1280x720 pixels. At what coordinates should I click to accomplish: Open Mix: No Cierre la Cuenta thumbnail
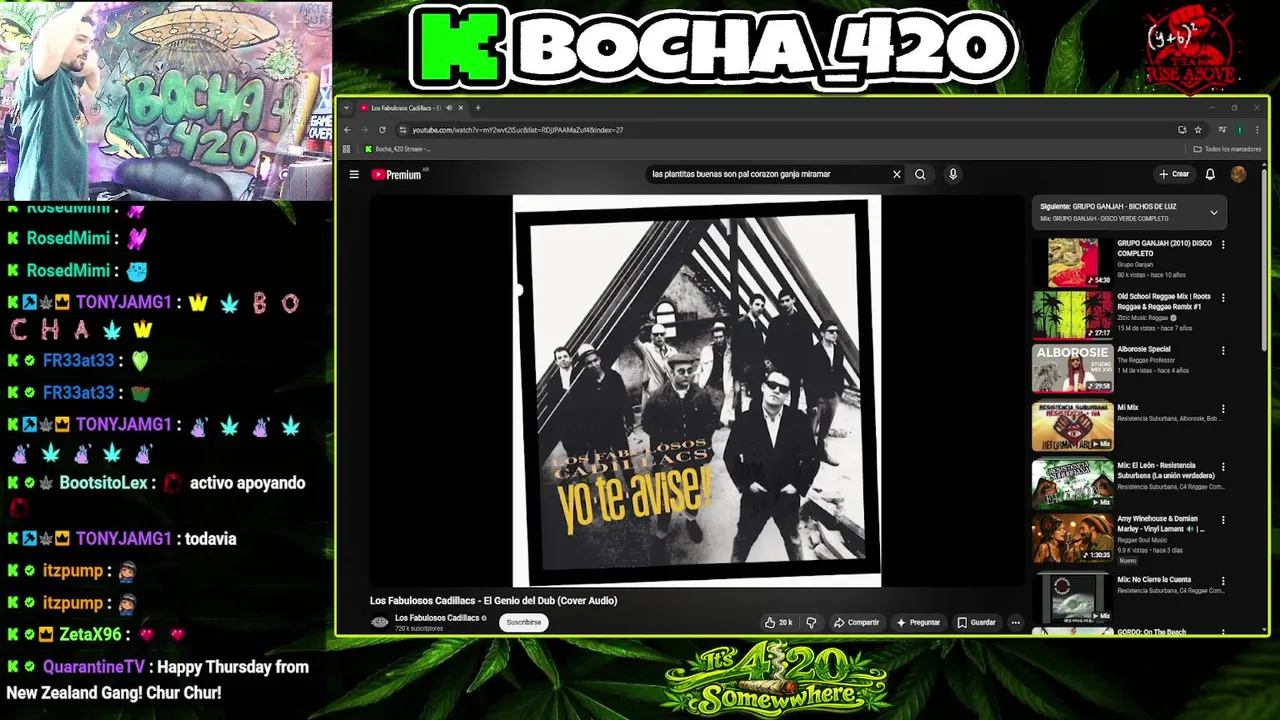coord(1072,597)
